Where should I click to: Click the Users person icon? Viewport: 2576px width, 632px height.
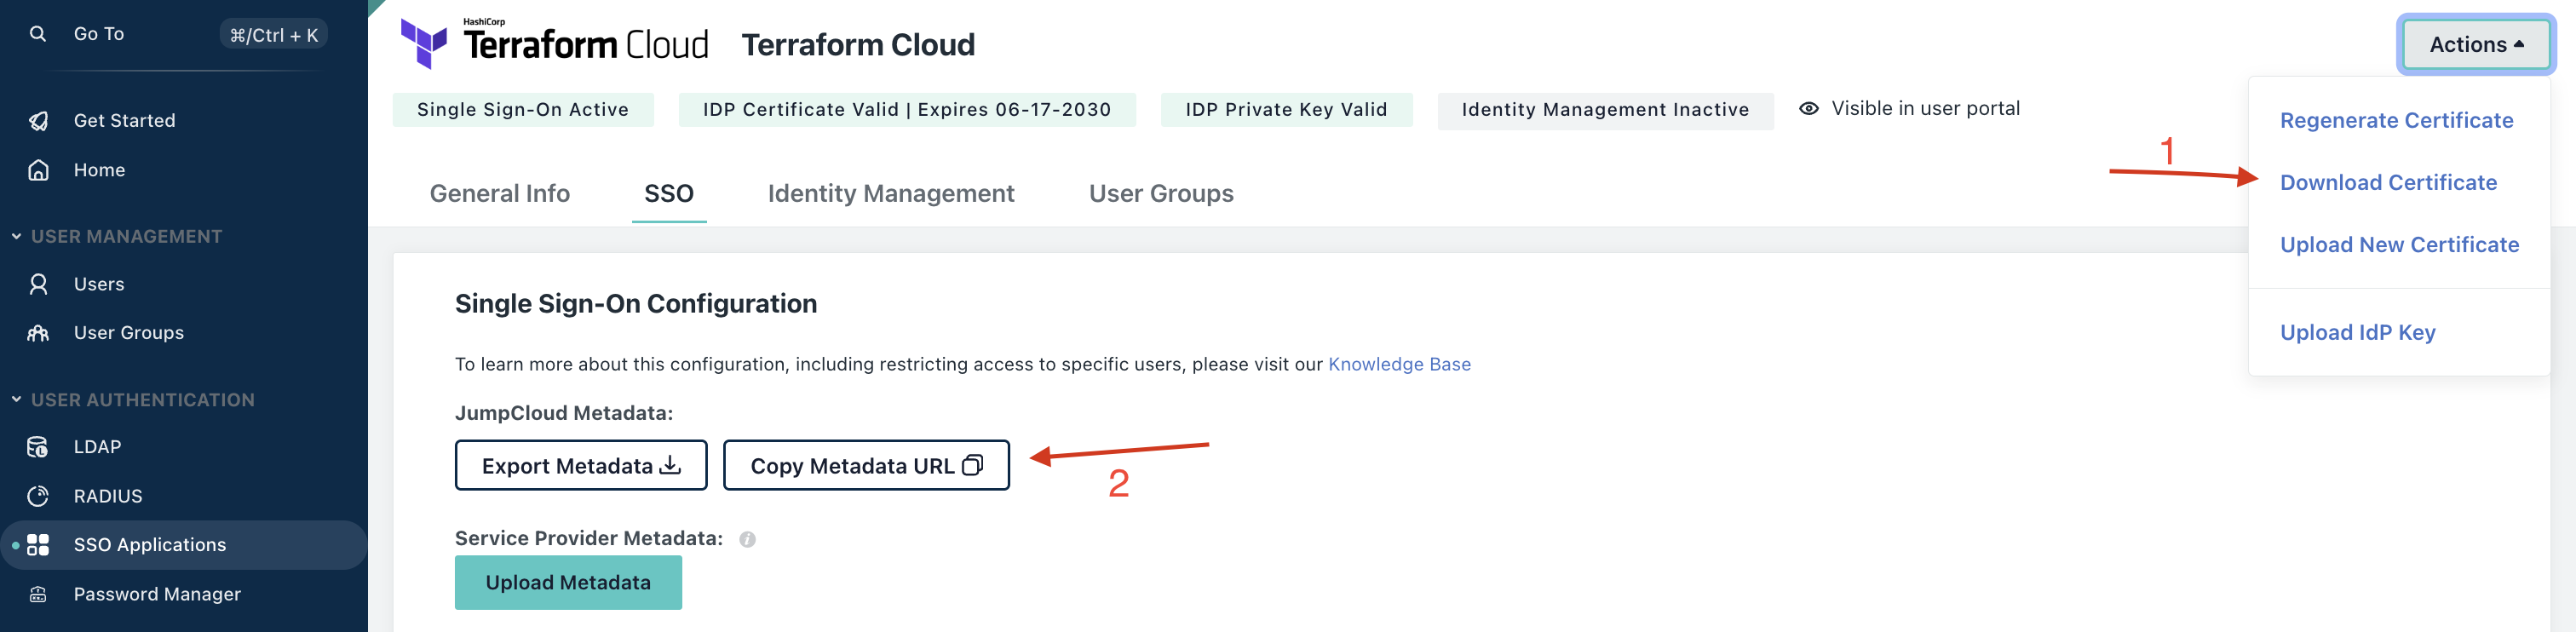pos(38,284)
